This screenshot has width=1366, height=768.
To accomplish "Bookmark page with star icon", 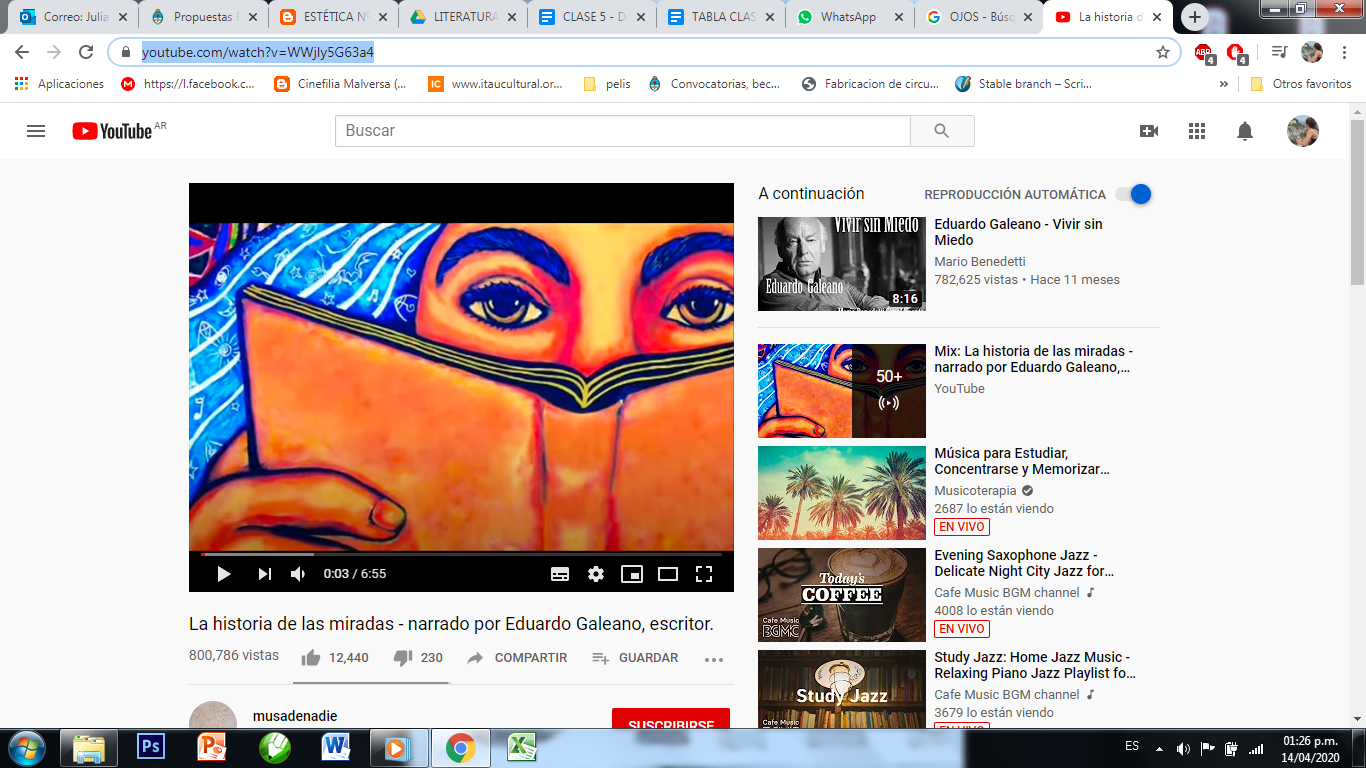I will [1163, 52].
